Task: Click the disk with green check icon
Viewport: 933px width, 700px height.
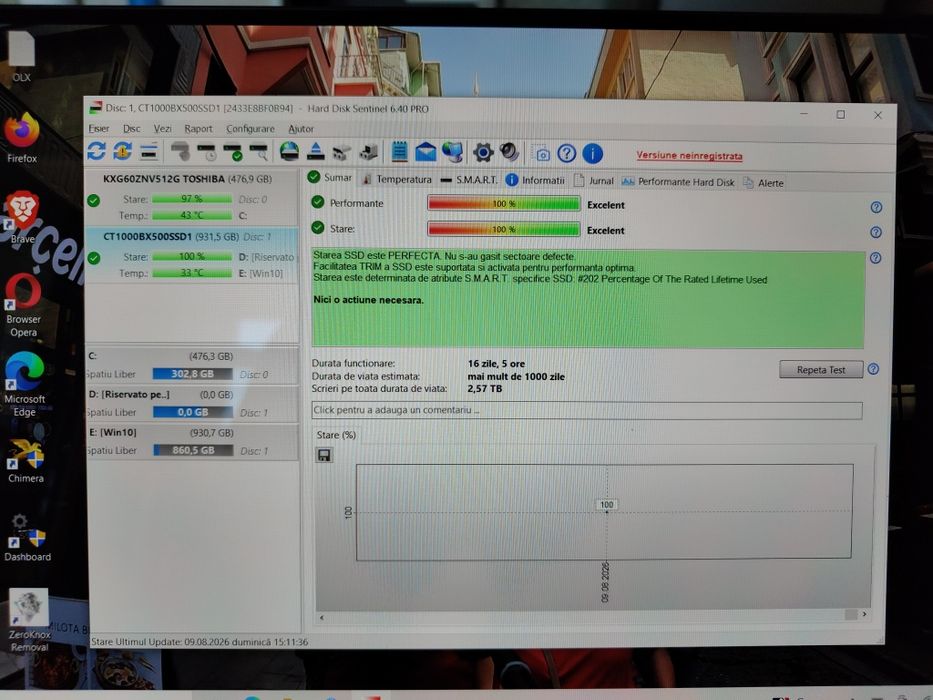Action: (x=233, y=152)
